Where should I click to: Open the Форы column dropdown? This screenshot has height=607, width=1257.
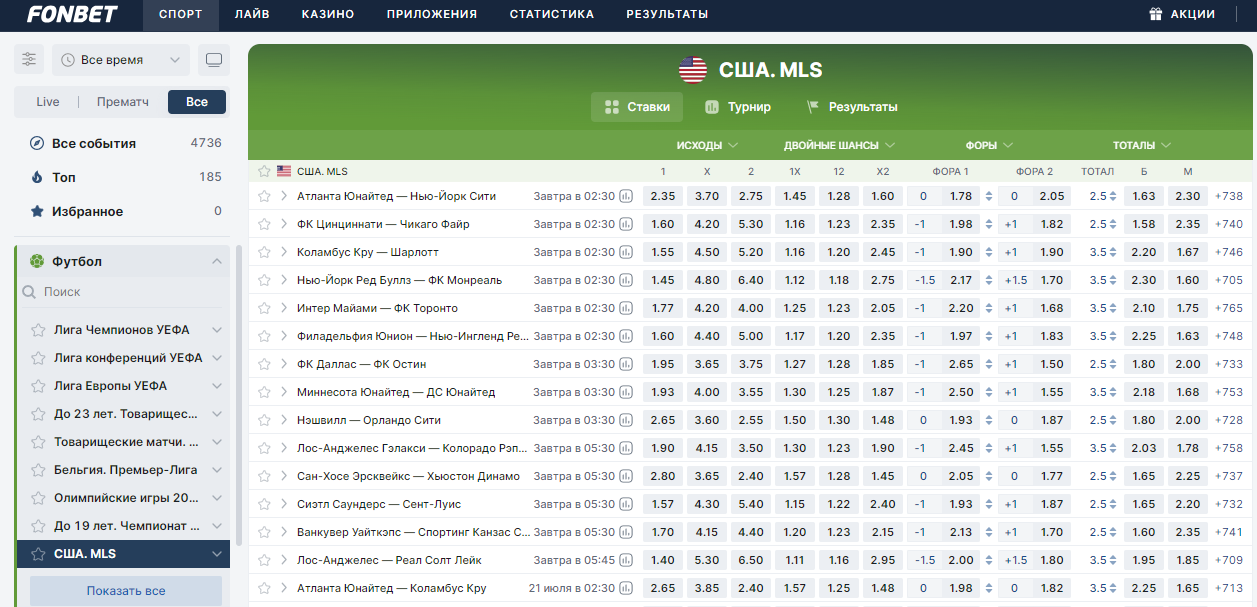[x=989, y=145]
